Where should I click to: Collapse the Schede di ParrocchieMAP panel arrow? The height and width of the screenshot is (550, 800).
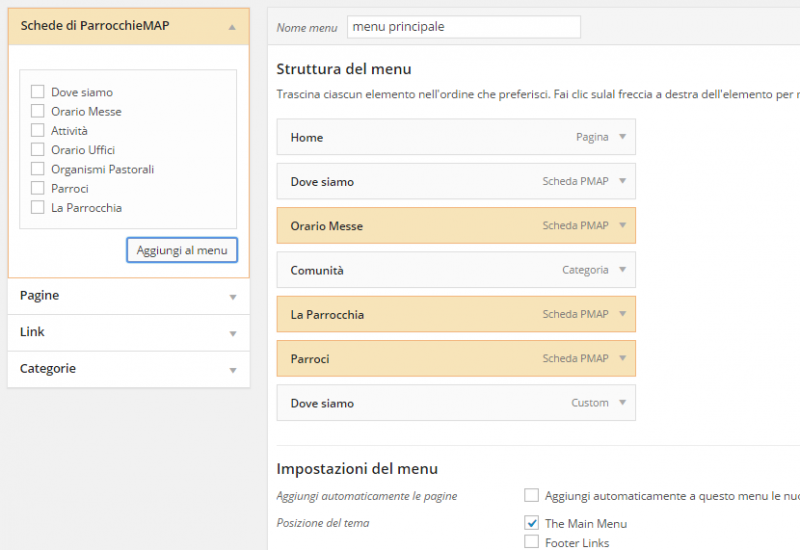pyautogui.click(x=232, y=28)
